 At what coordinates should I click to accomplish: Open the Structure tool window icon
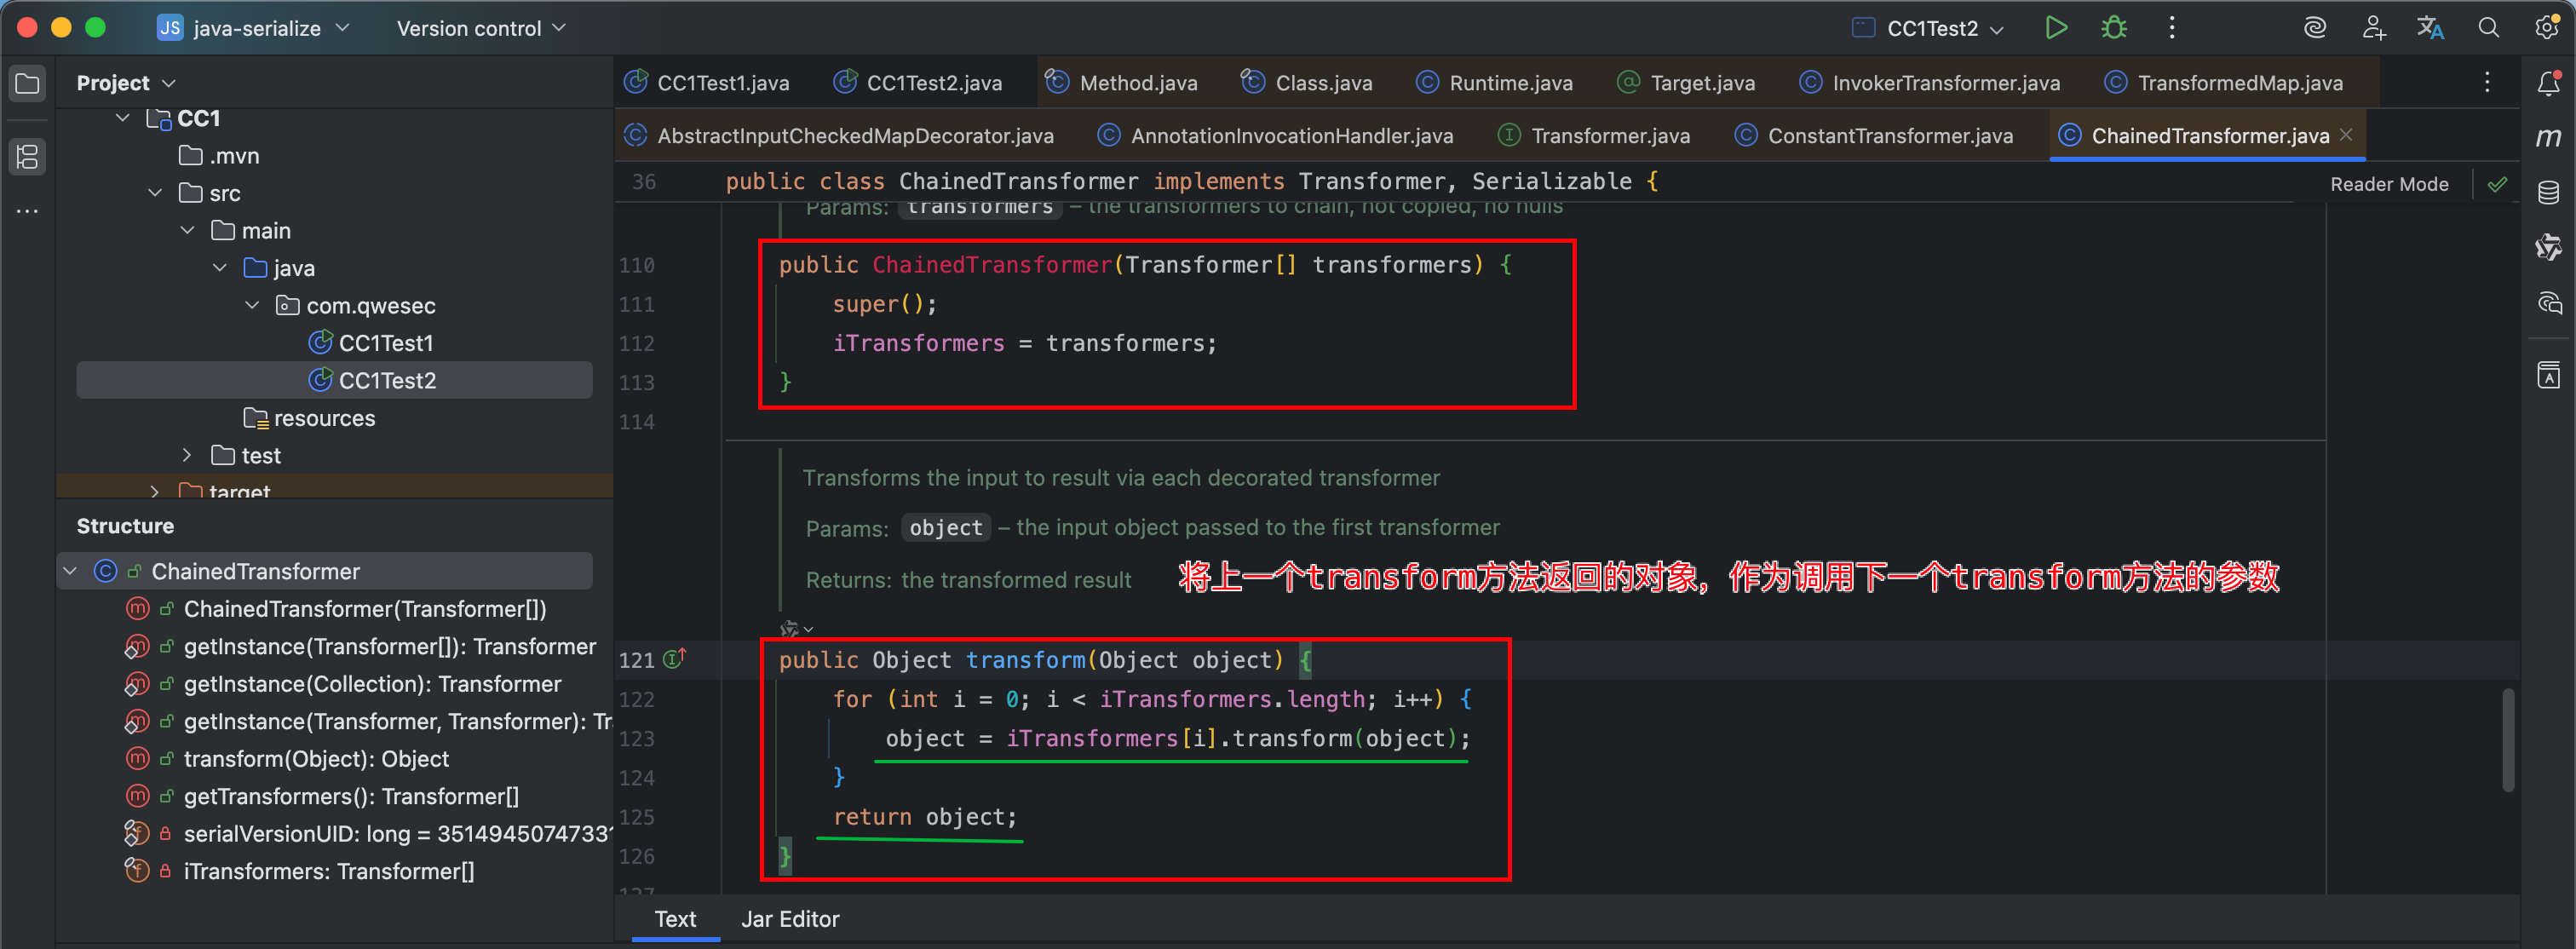point(27,156)
